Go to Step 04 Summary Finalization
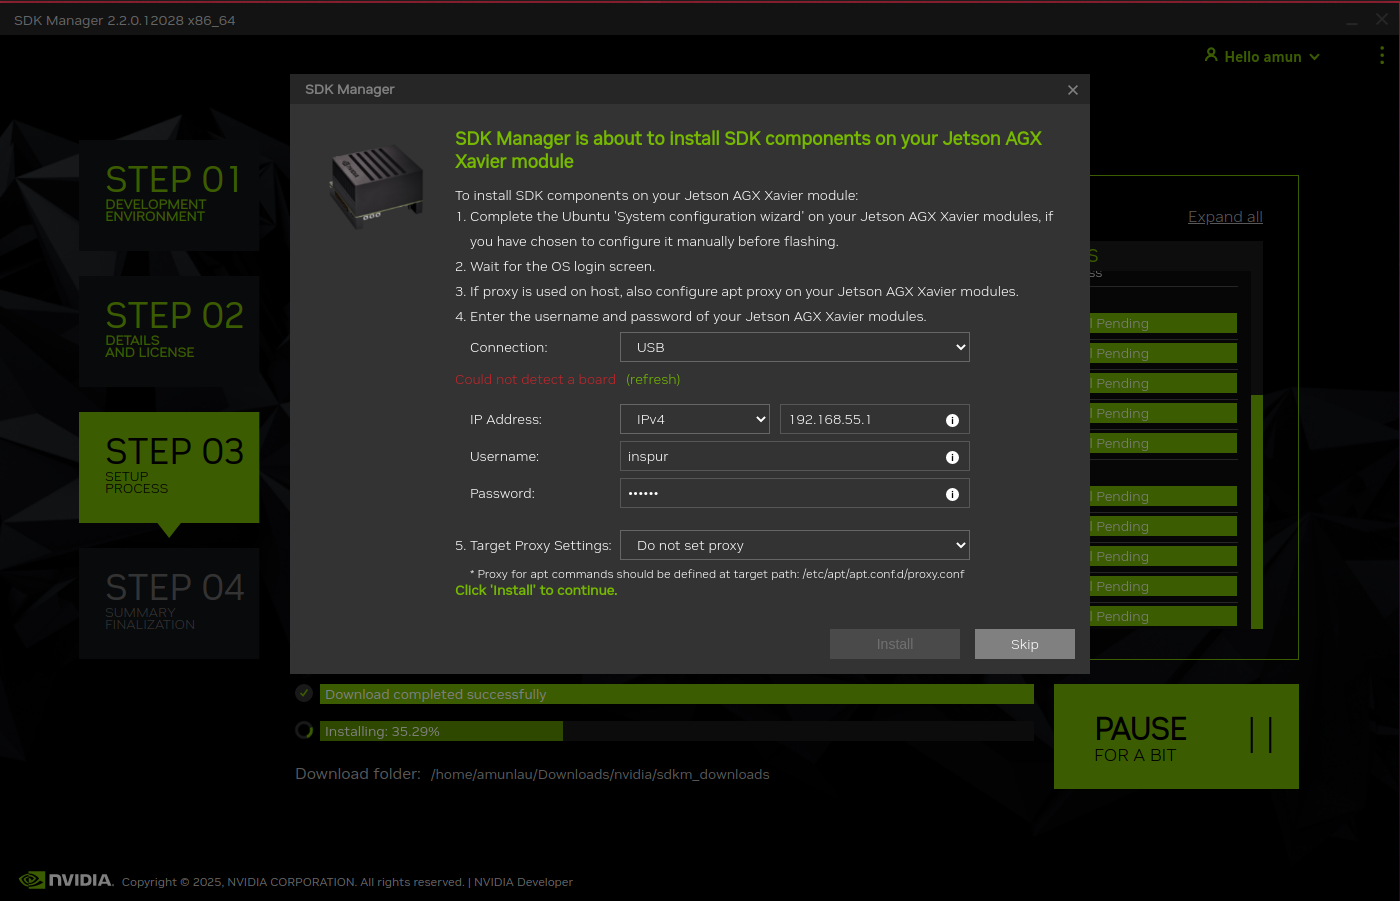The height and width of the screenshot is (901, 1400). 169,603
